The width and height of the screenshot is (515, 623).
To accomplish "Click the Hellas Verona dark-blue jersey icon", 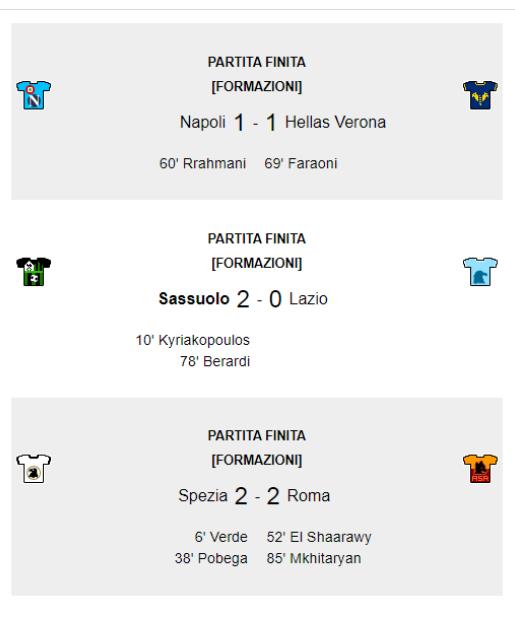I will (x=480, y=95).
